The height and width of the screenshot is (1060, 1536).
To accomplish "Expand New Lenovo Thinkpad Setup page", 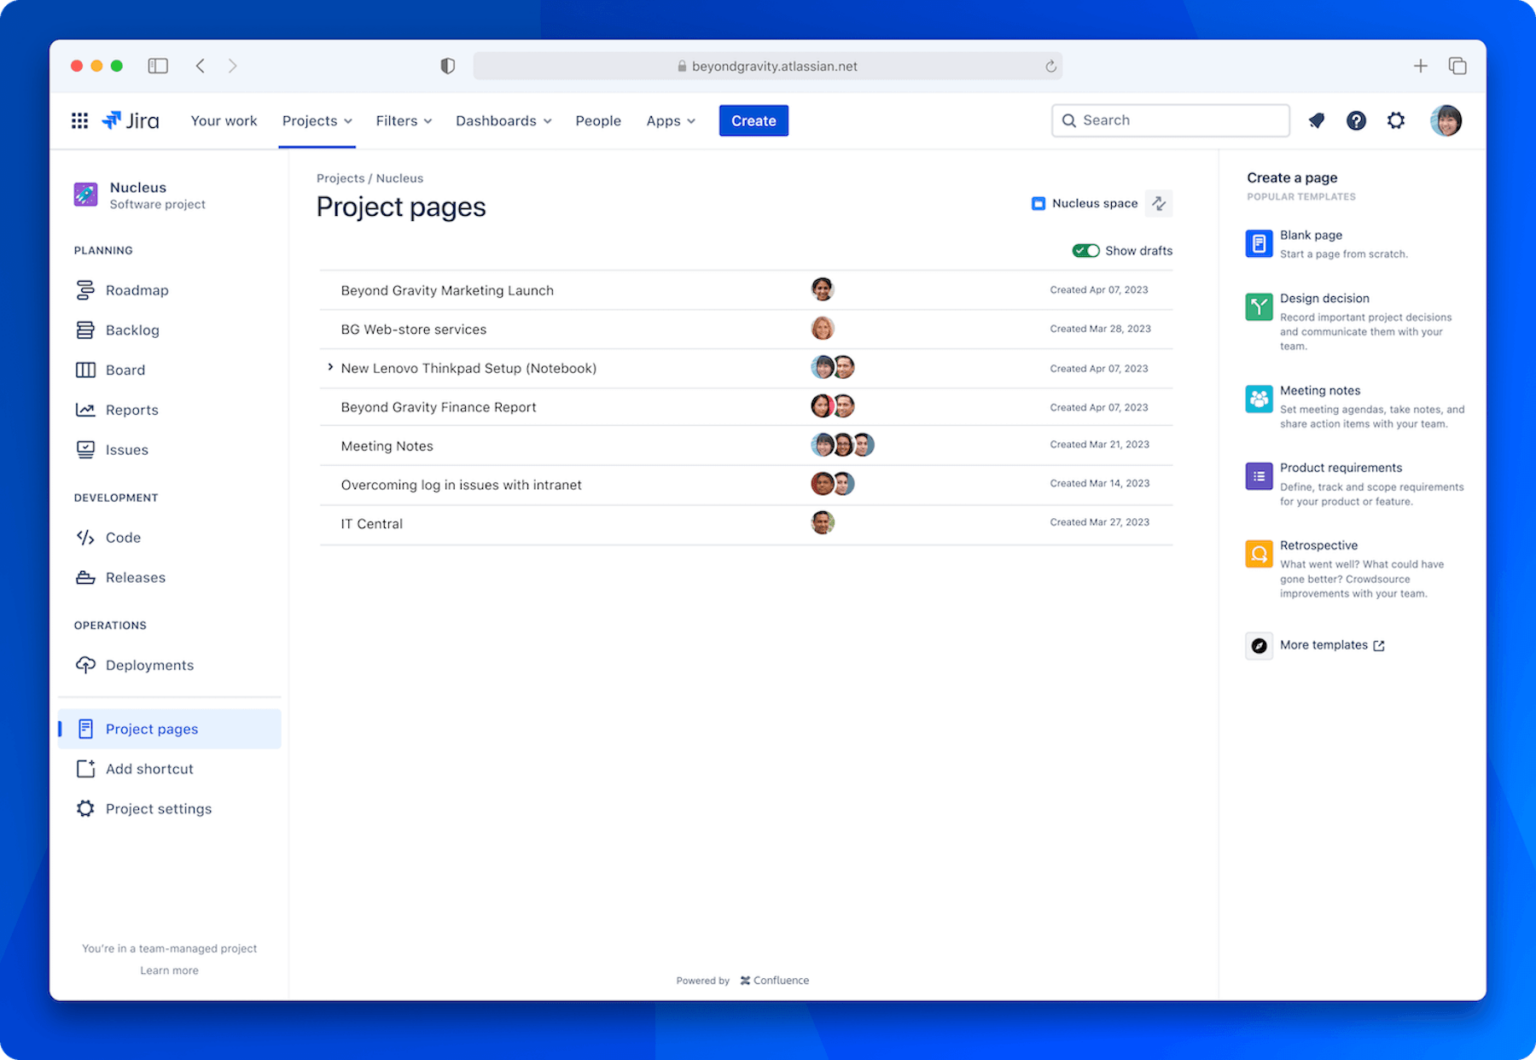I will point(330,367).
